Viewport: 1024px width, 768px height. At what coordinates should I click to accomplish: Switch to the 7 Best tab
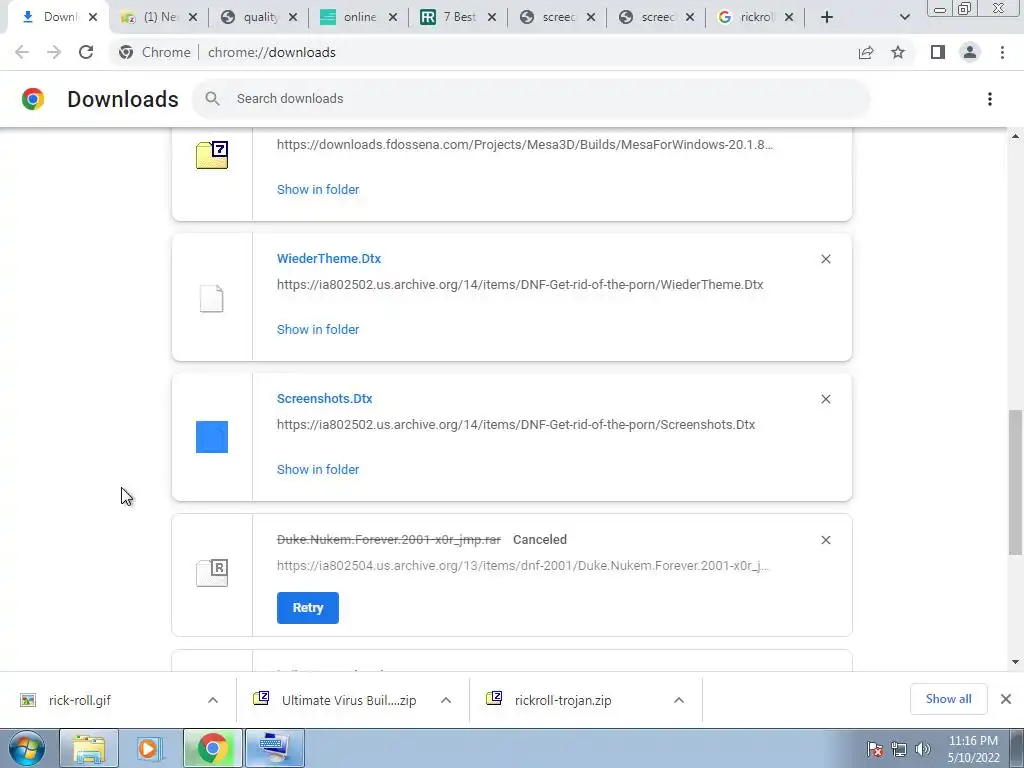[x=458, y=18]
